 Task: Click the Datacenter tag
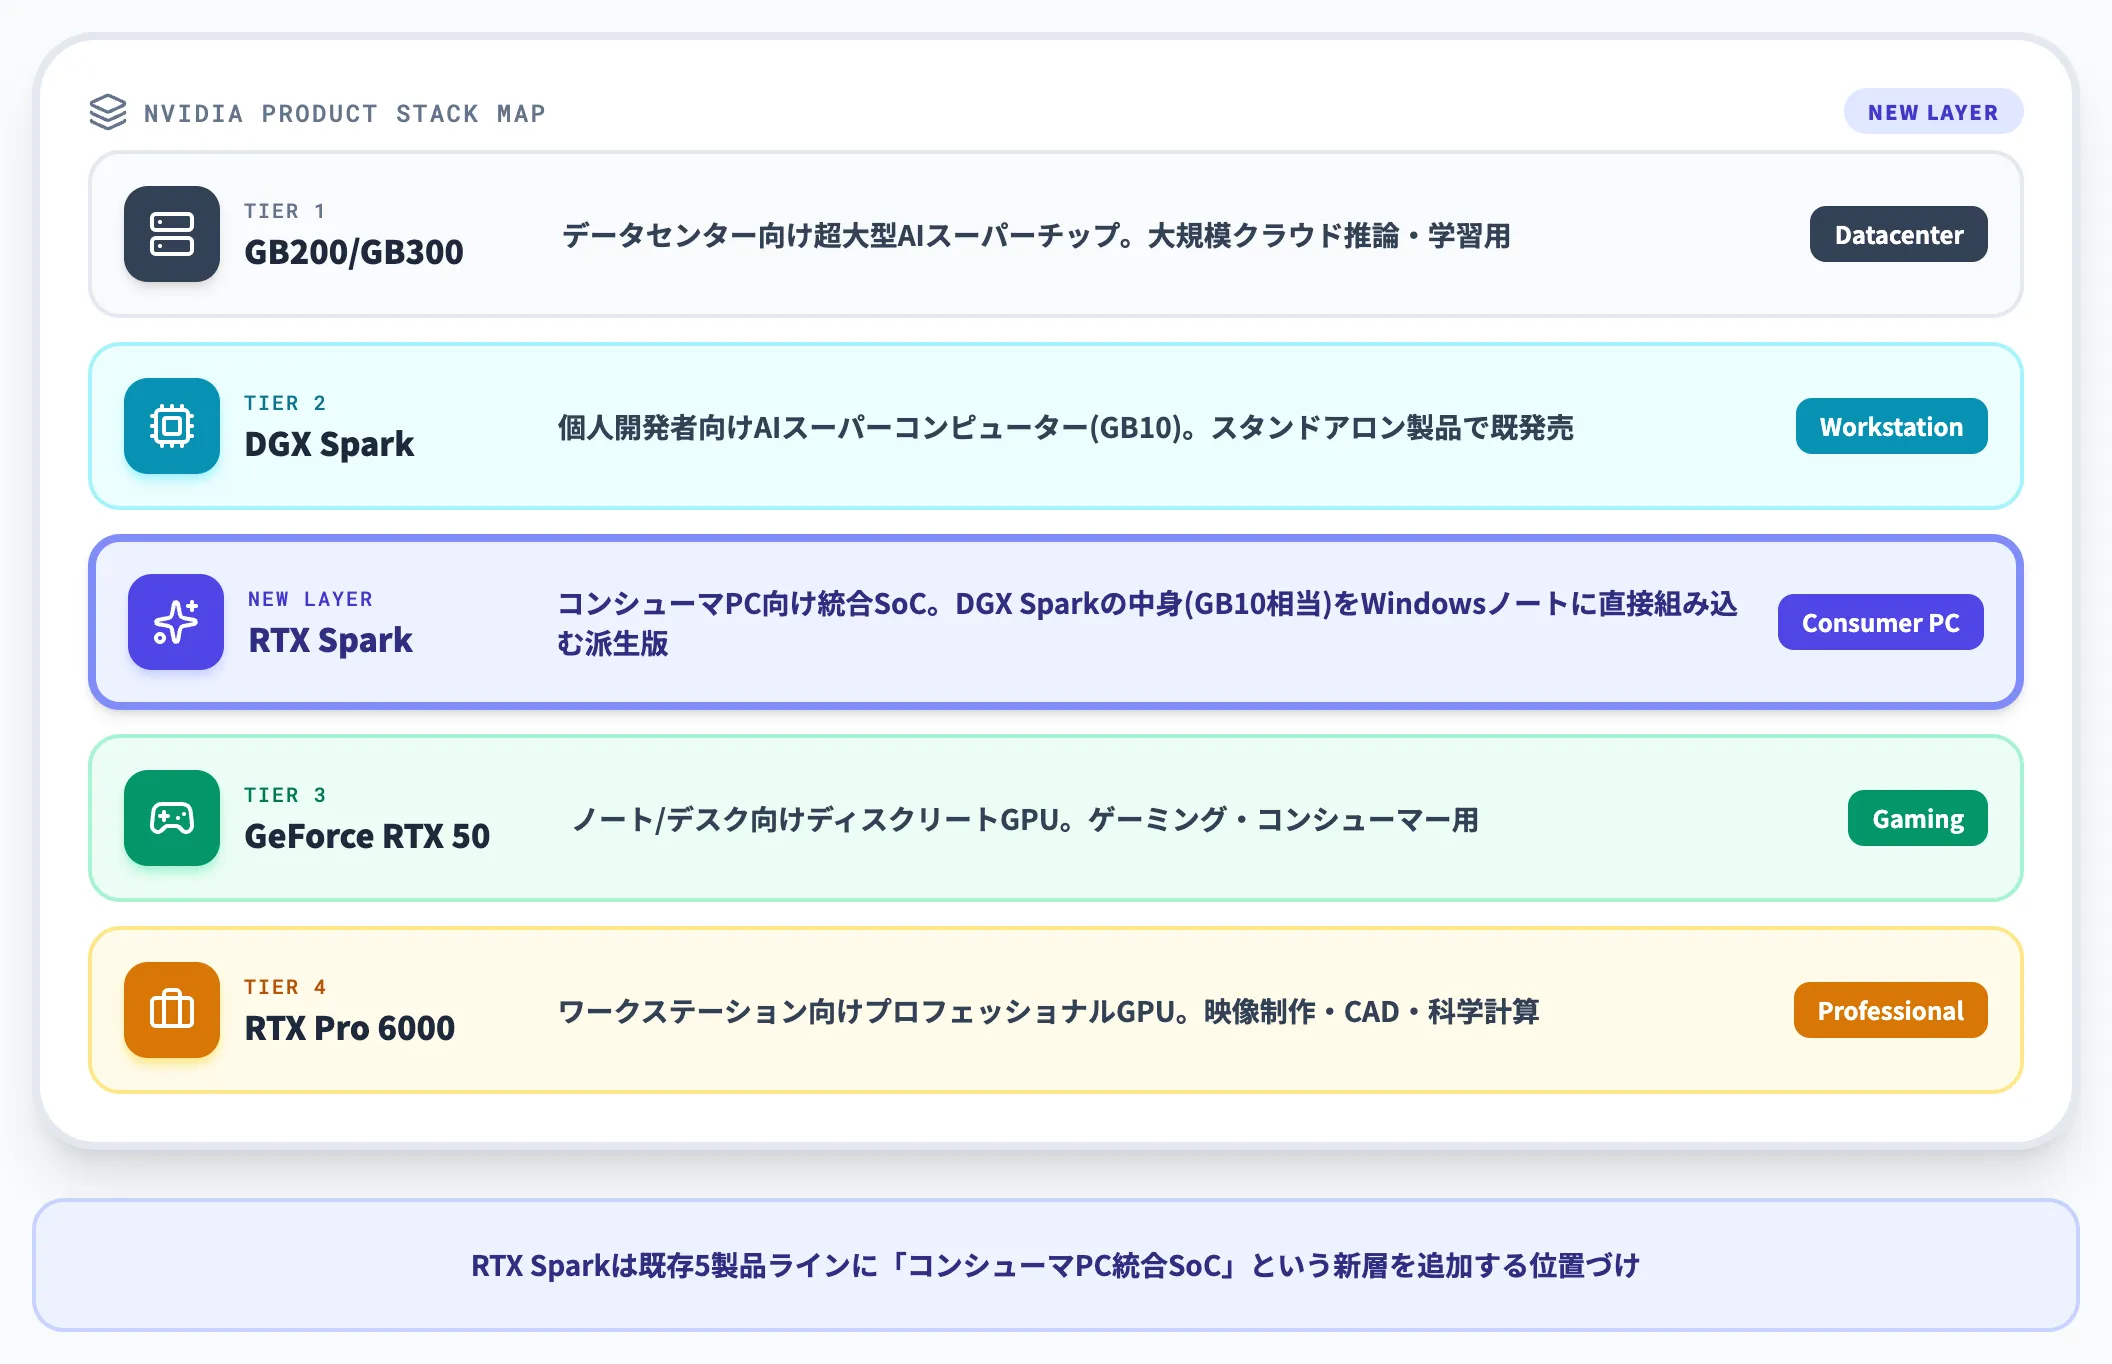tap(1898, 234)
